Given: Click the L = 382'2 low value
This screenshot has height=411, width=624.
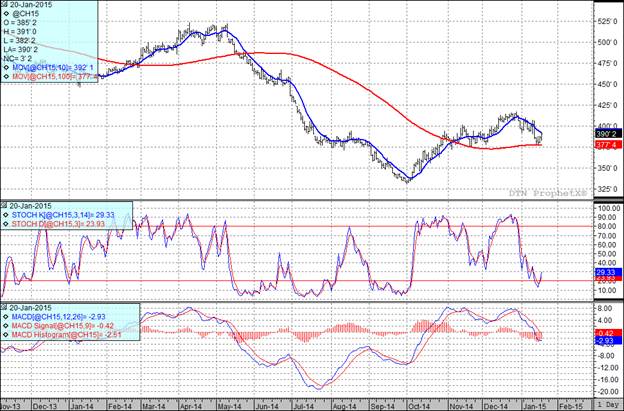Looking at the screenshot, I should point(20,40).
